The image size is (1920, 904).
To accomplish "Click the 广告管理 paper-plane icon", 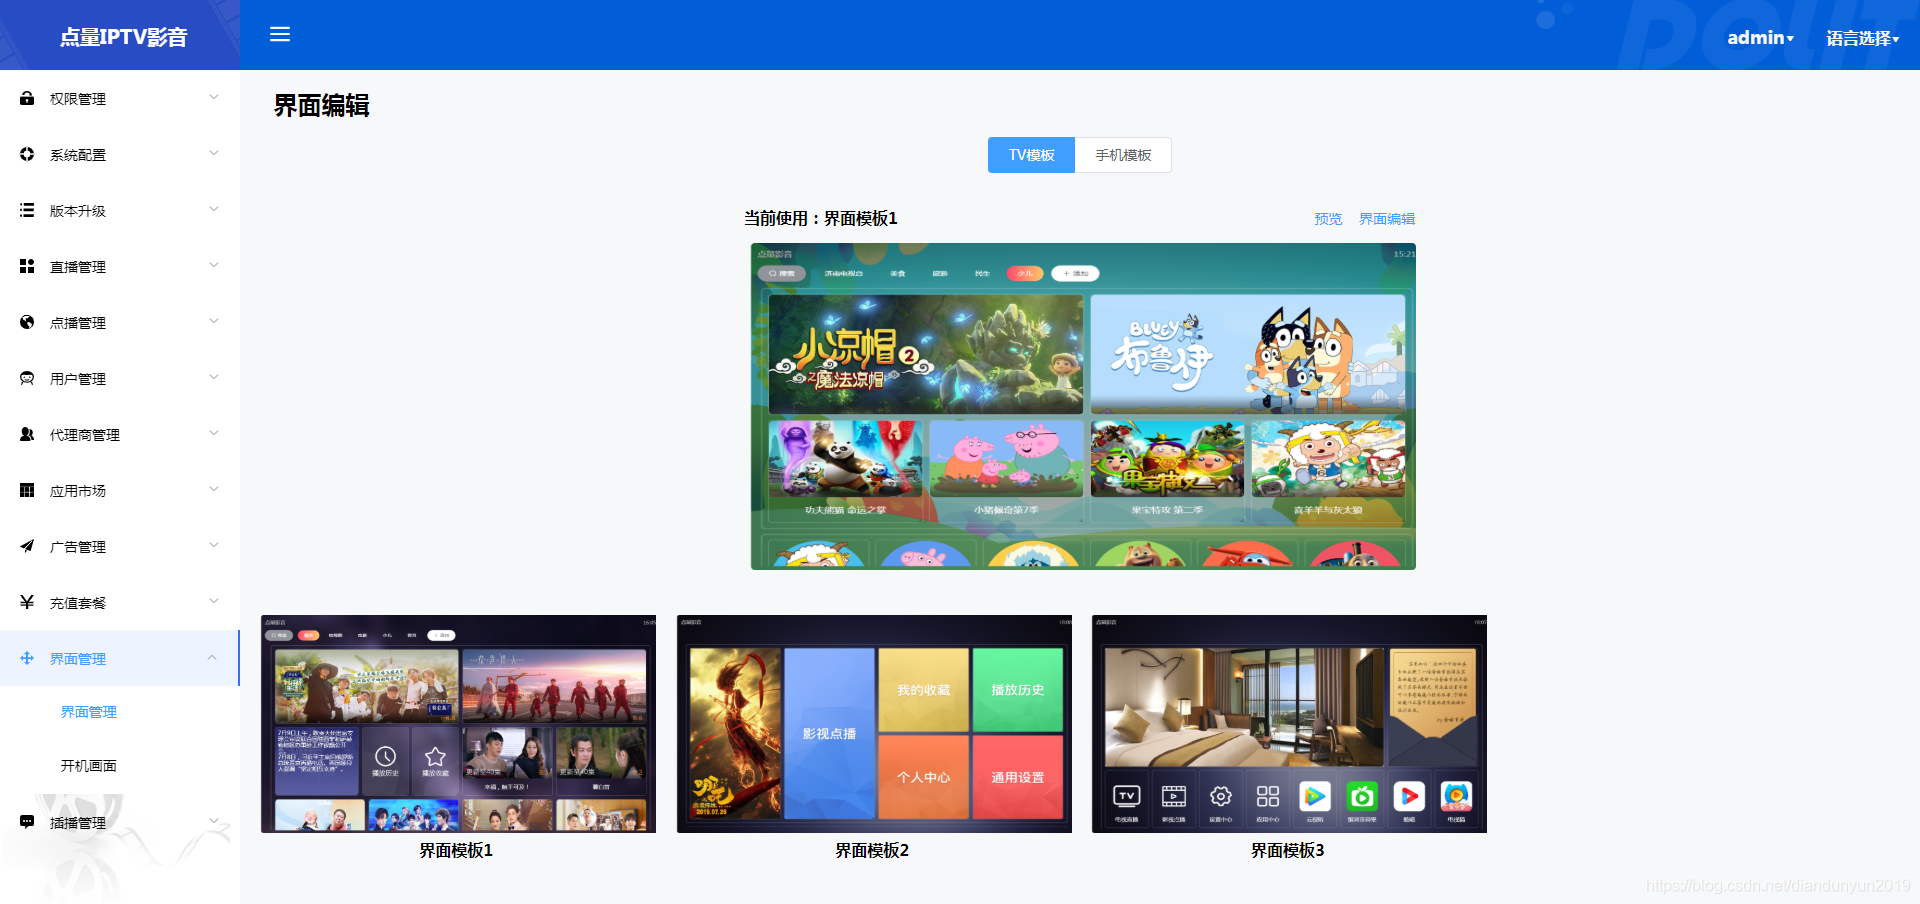I will point(27,546).
